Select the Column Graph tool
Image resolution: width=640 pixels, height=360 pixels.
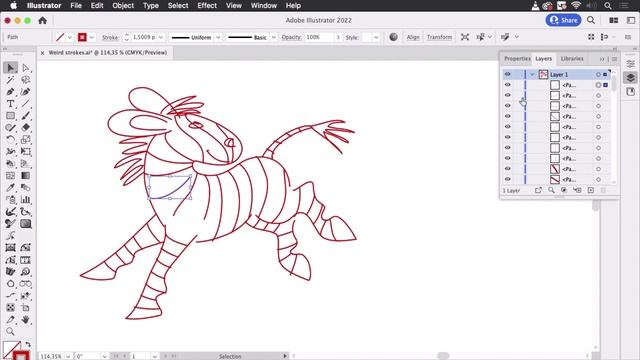coord(26,200)
